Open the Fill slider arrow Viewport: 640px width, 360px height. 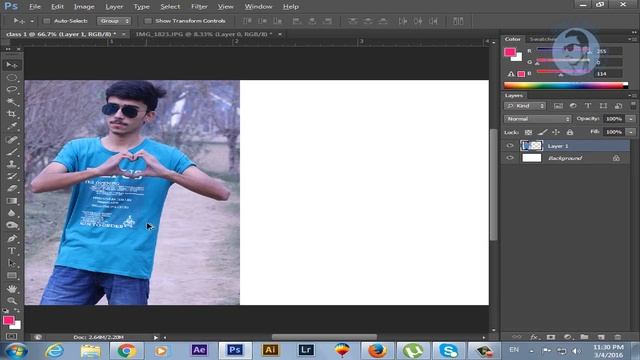click(x=631, y=132)
